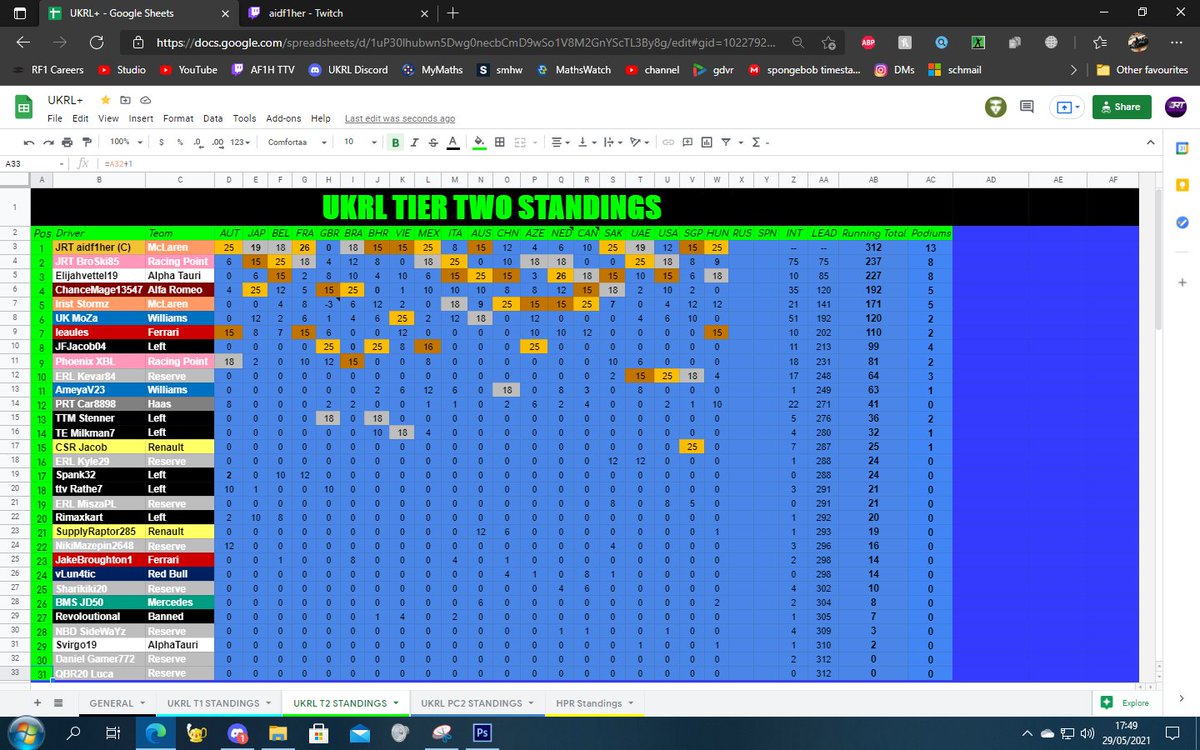1200x750 pixels.
Task: Add a new sheet with the plus button
Action: click(x=38, y=703)
